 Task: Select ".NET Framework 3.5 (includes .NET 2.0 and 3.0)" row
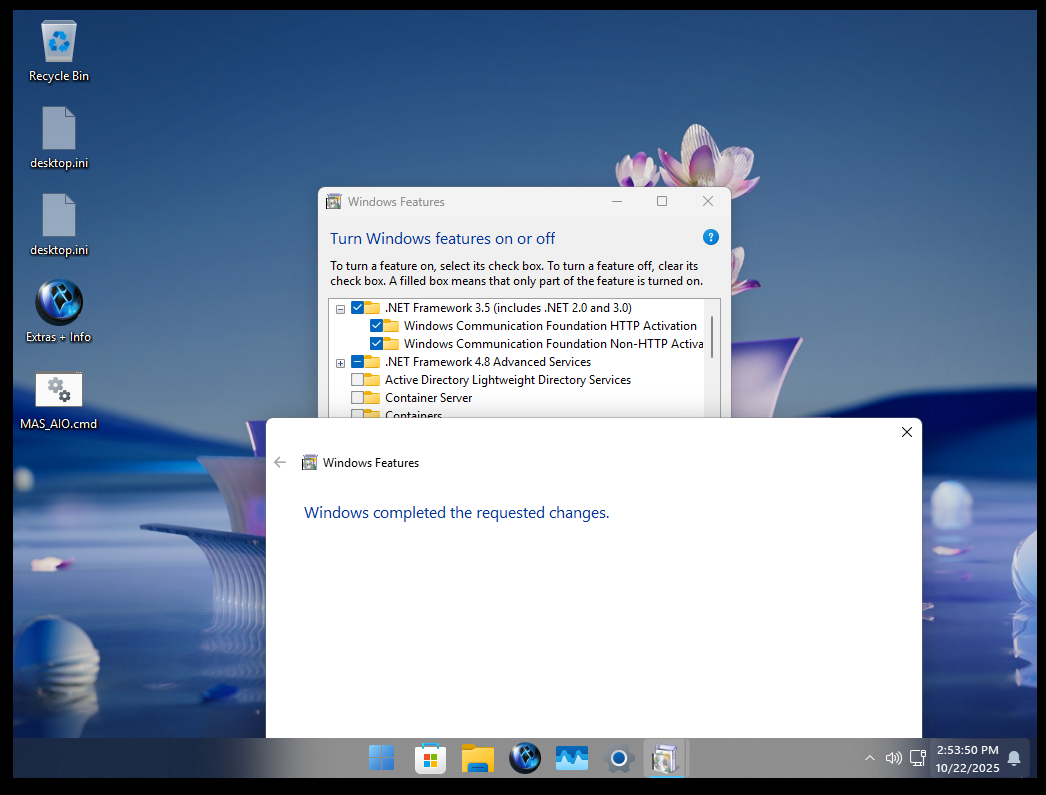click(x=508, y=307)
